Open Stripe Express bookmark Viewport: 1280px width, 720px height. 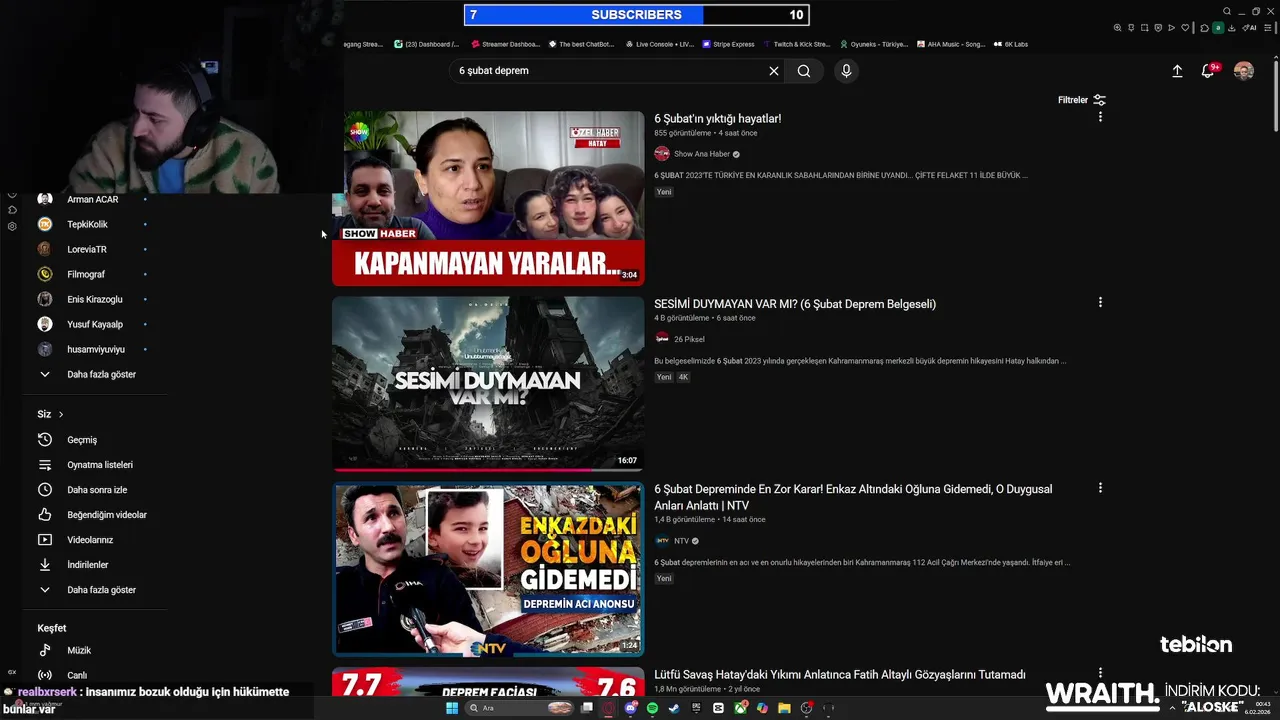(x=728, y=44)
